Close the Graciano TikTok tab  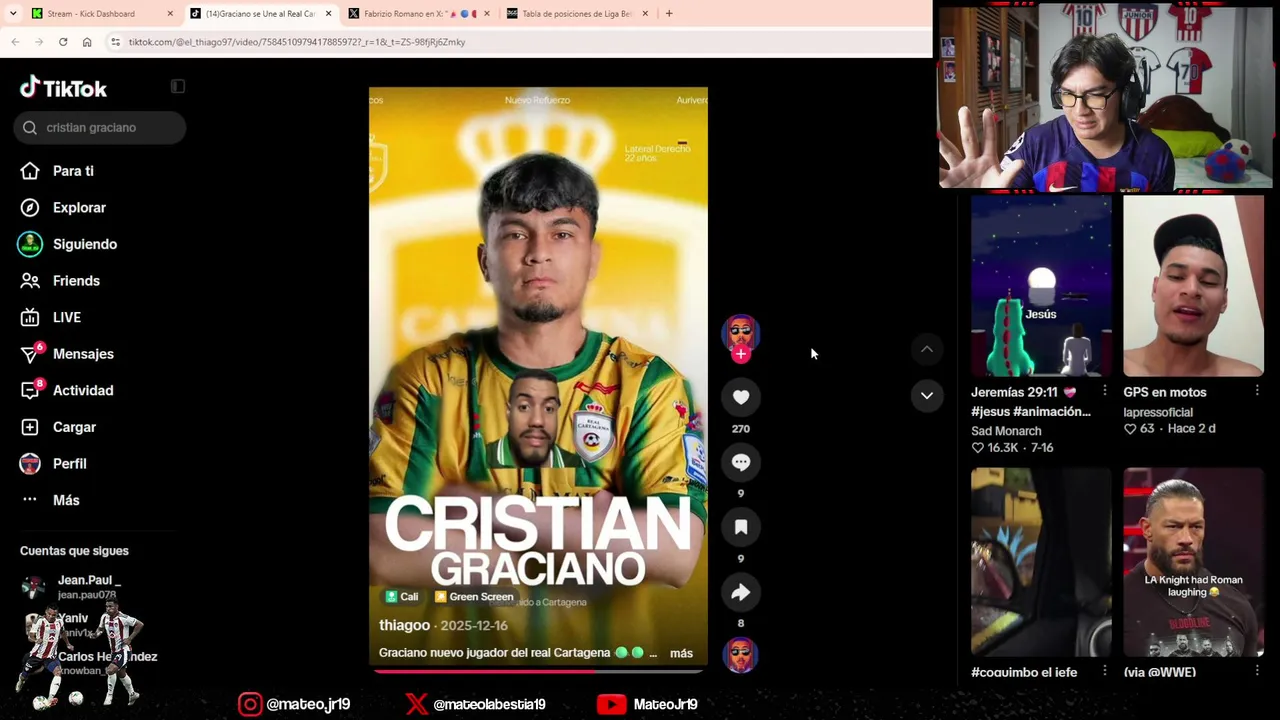[x=328, y=14]
